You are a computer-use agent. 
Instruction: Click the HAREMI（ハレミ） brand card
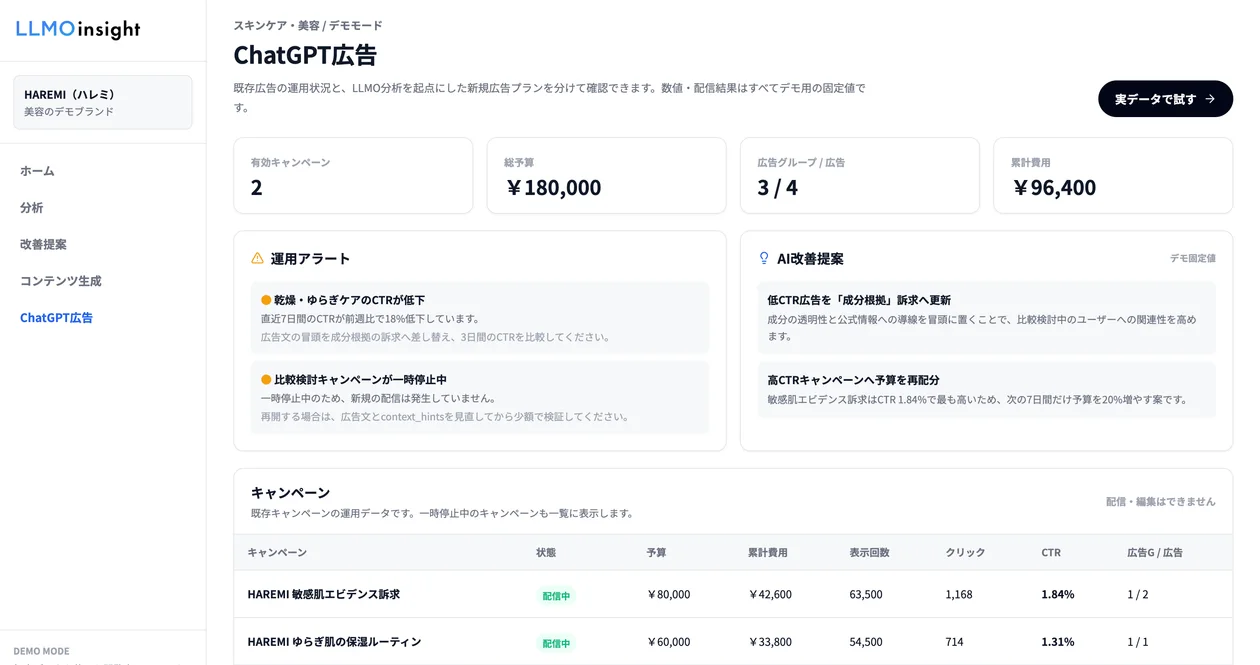(103, 102)
